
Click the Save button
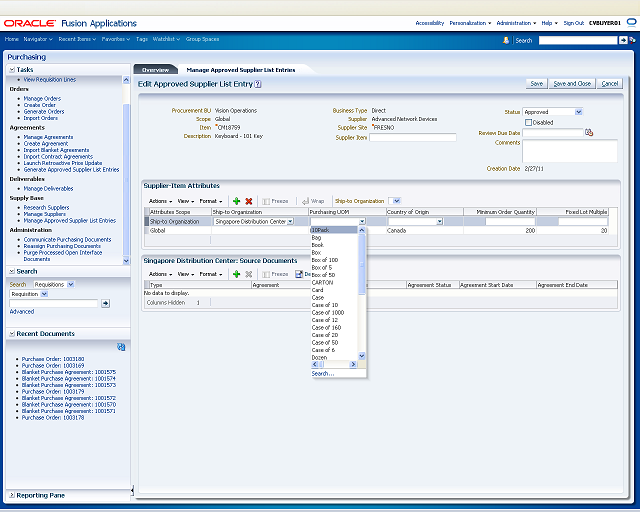click(536, 84)
